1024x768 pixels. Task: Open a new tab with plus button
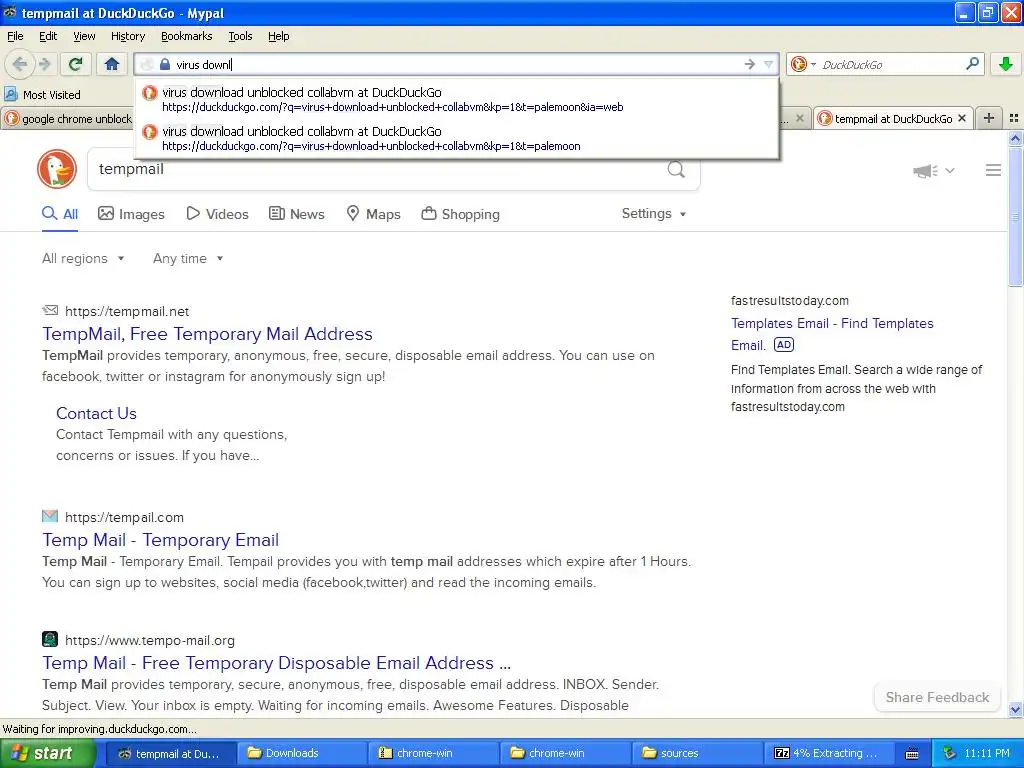pos(989,118)
